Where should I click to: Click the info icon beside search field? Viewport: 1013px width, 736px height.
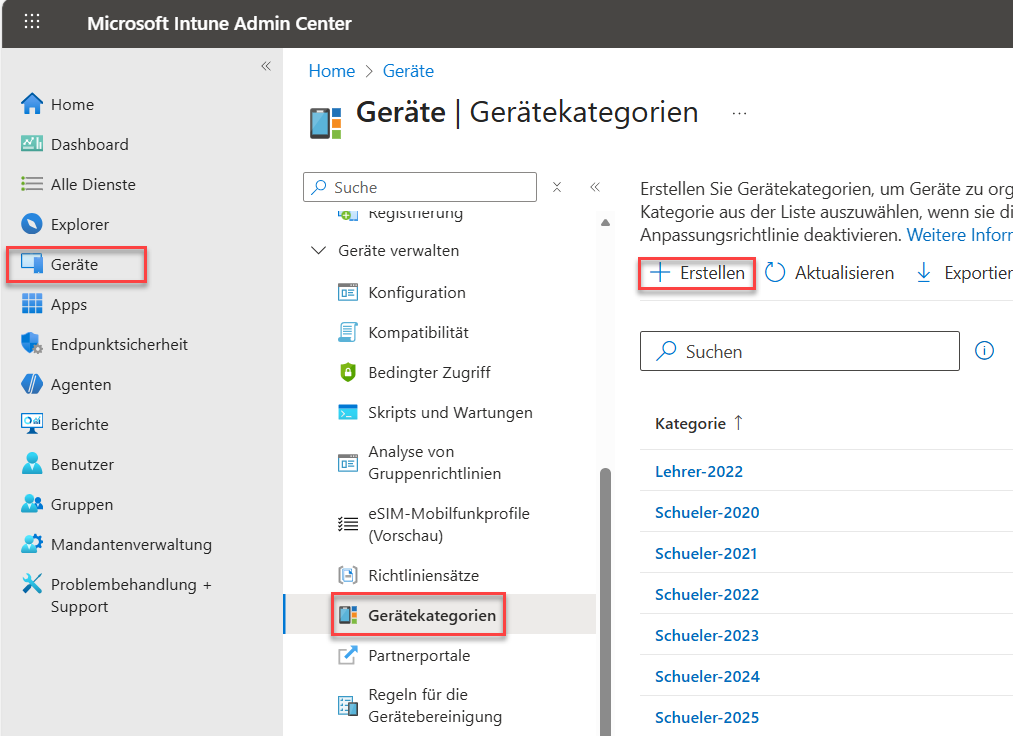[x=984, y=351]
